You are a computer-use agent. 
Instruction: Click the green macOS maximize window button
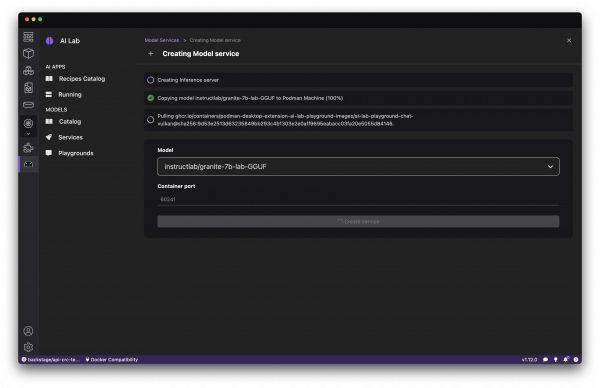[x=40, y=19]
